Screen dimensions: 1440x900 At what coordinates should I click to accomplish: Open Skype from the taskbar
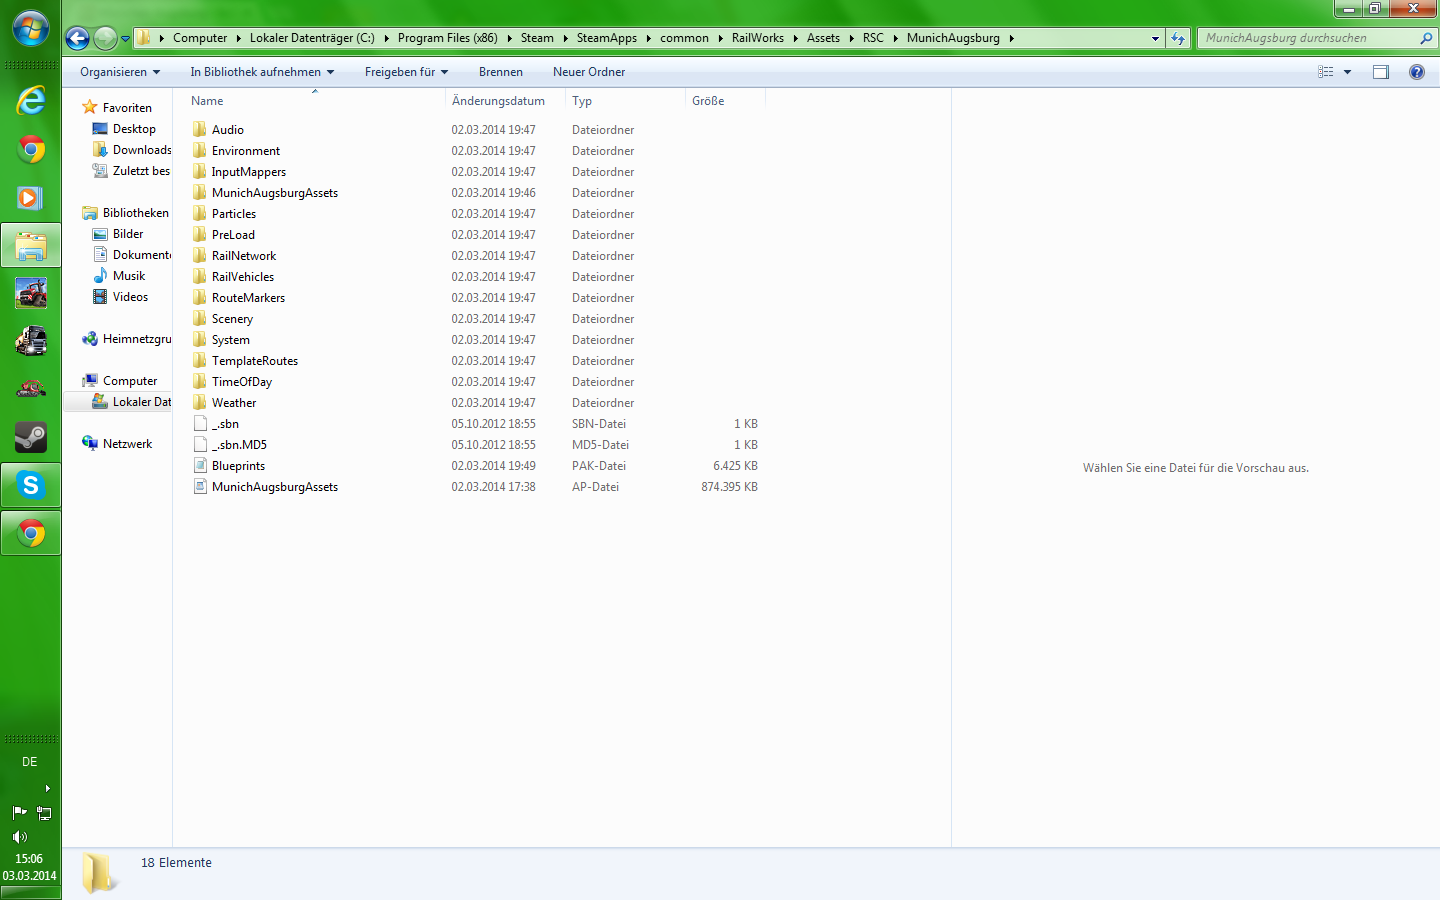(x=31, y=485)
